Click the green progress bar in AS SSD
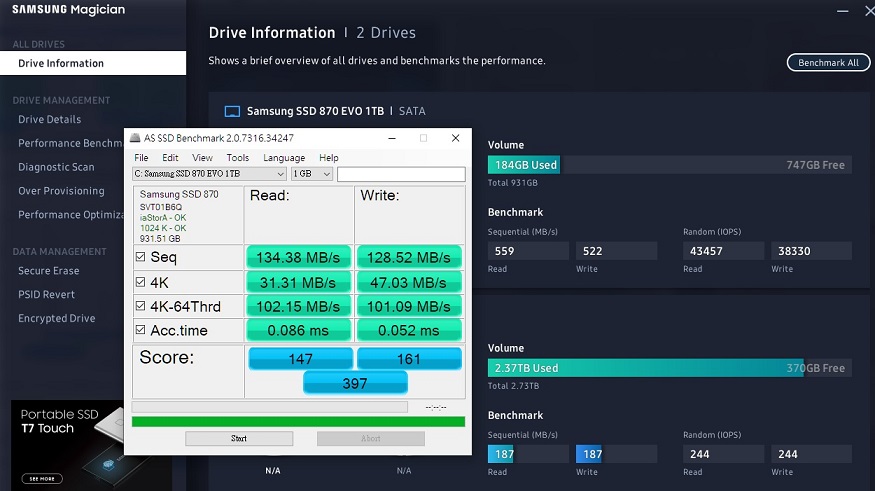The image size is (875, 491). coord(298,422)
